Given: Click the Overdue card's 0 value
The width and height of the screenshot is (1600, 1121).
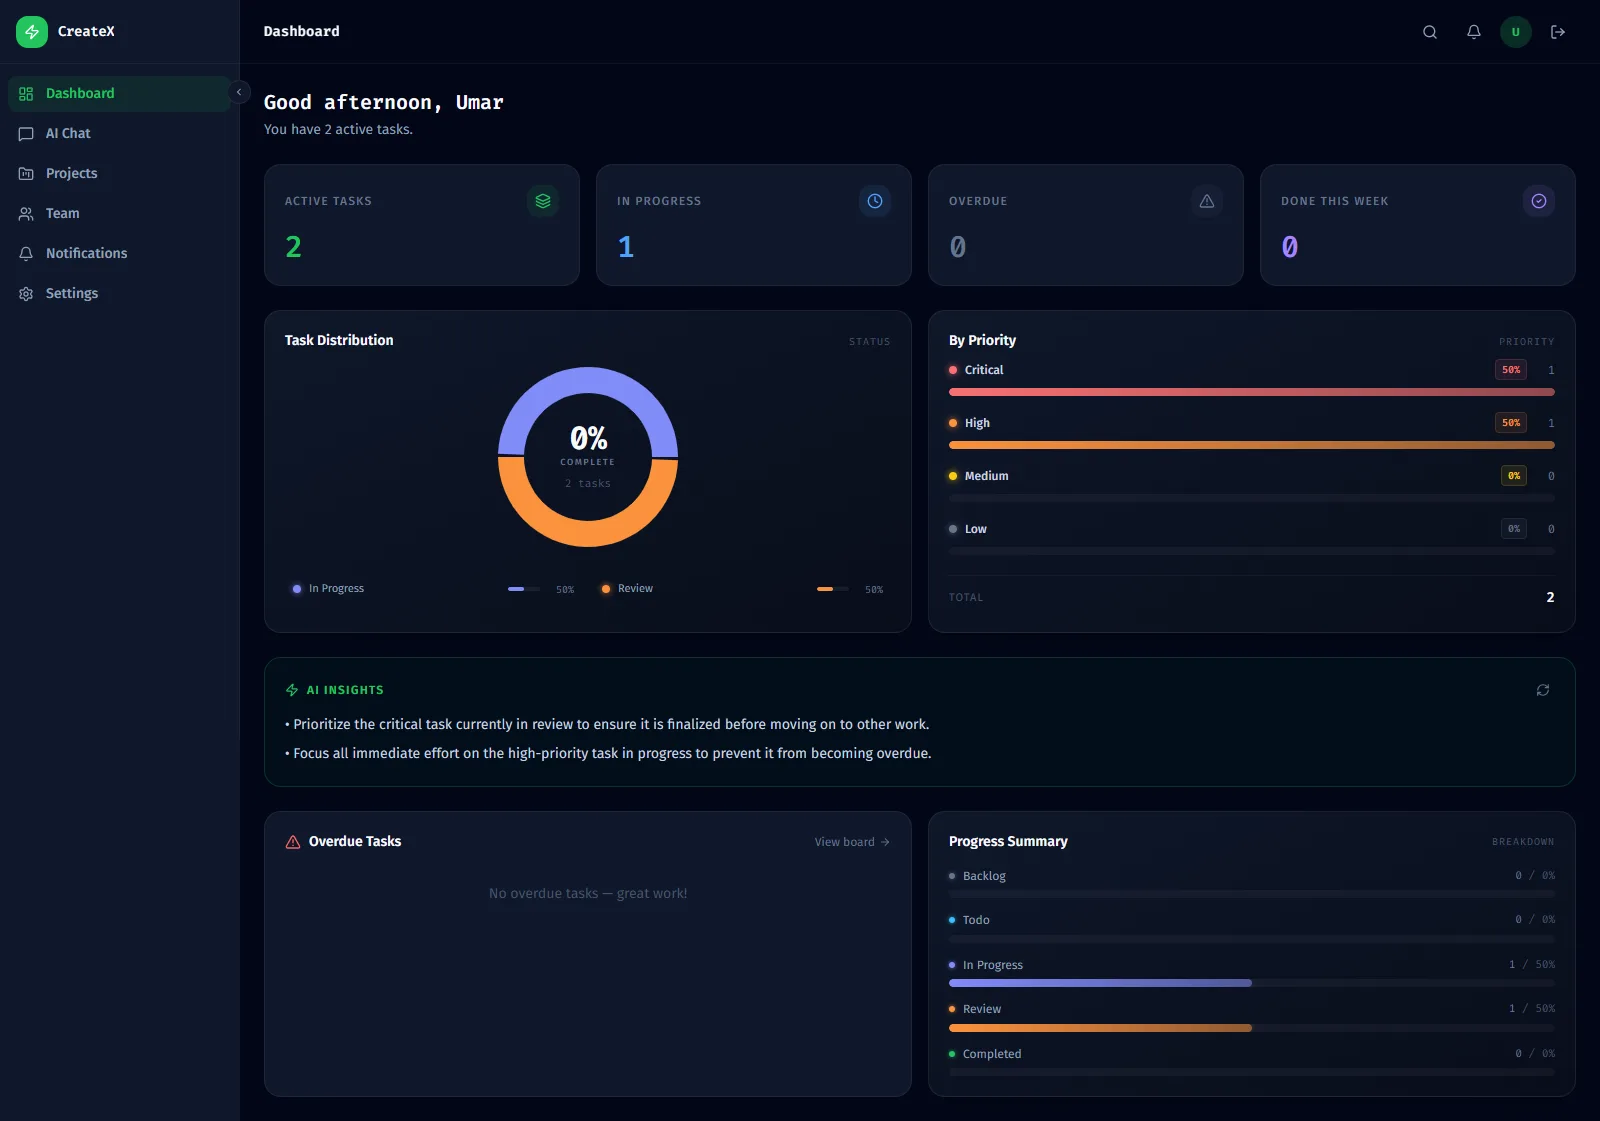Looking at the screenshot, I should [958, 247].
